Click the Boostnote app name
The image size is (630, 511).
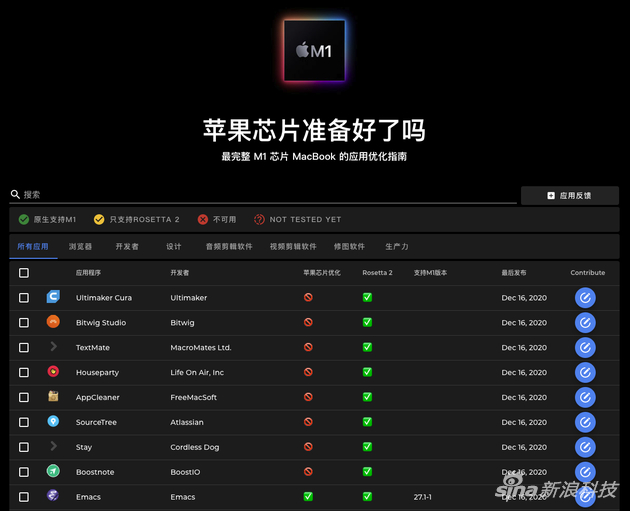coord(95,472)
